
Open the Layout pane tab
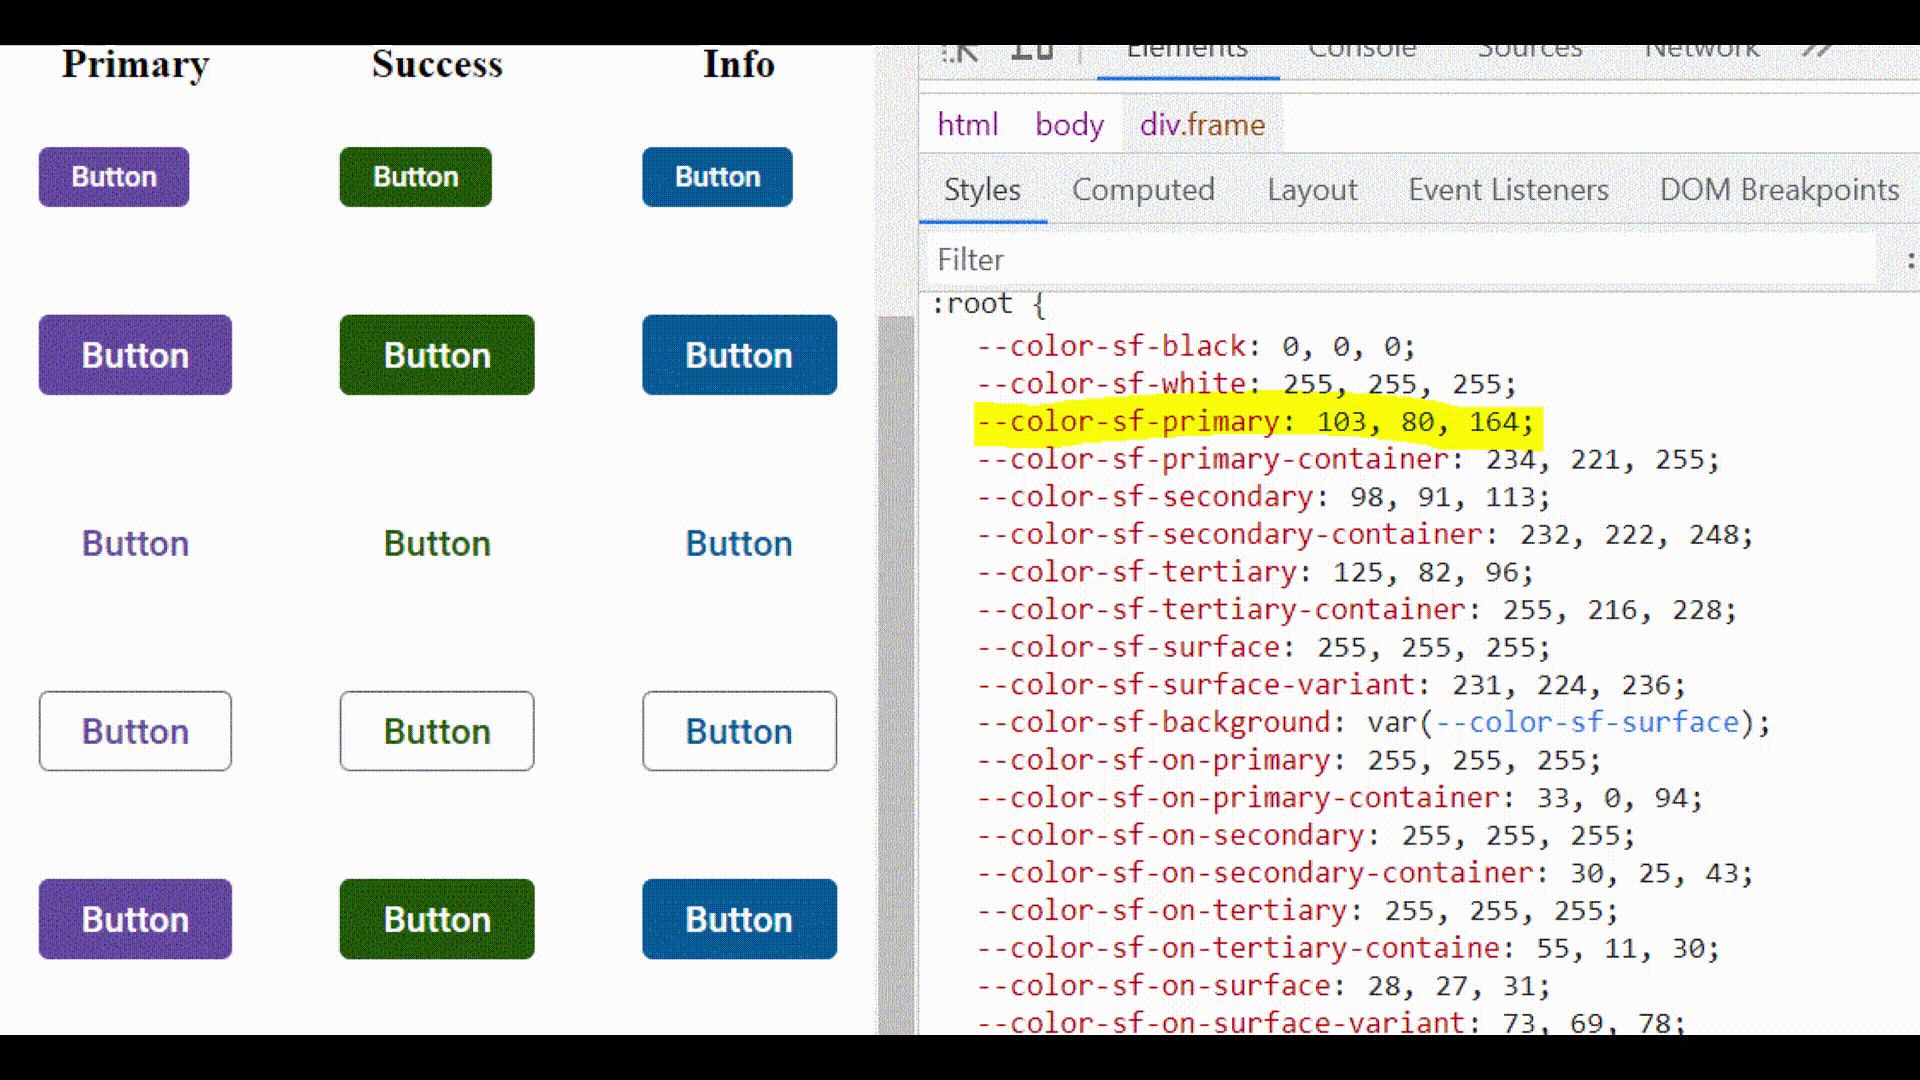(1312, 190)
